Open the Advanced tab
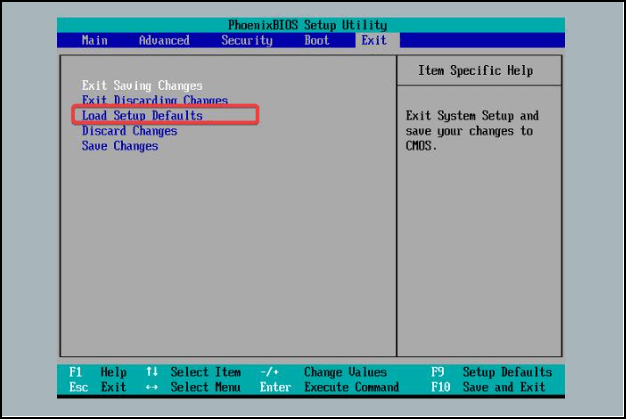This screenshot has width=626, height=419. (164, 41)
